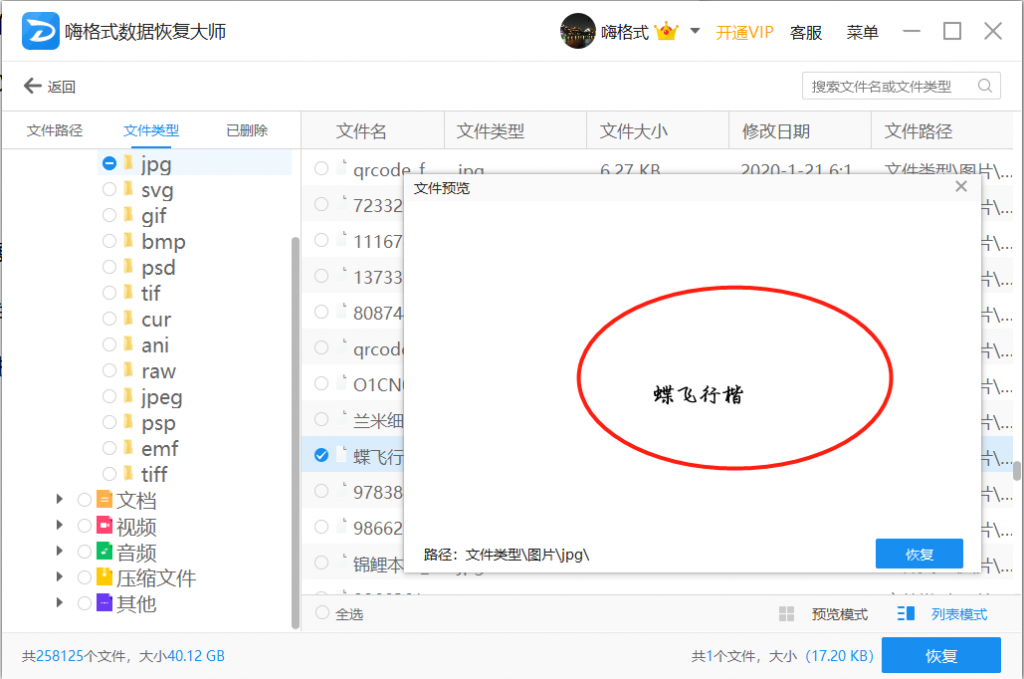Viewport: 1024px width, 679px height.
Task: Click the red 视频 video icon
Action: pyautogui.click(x=104, y=525)
